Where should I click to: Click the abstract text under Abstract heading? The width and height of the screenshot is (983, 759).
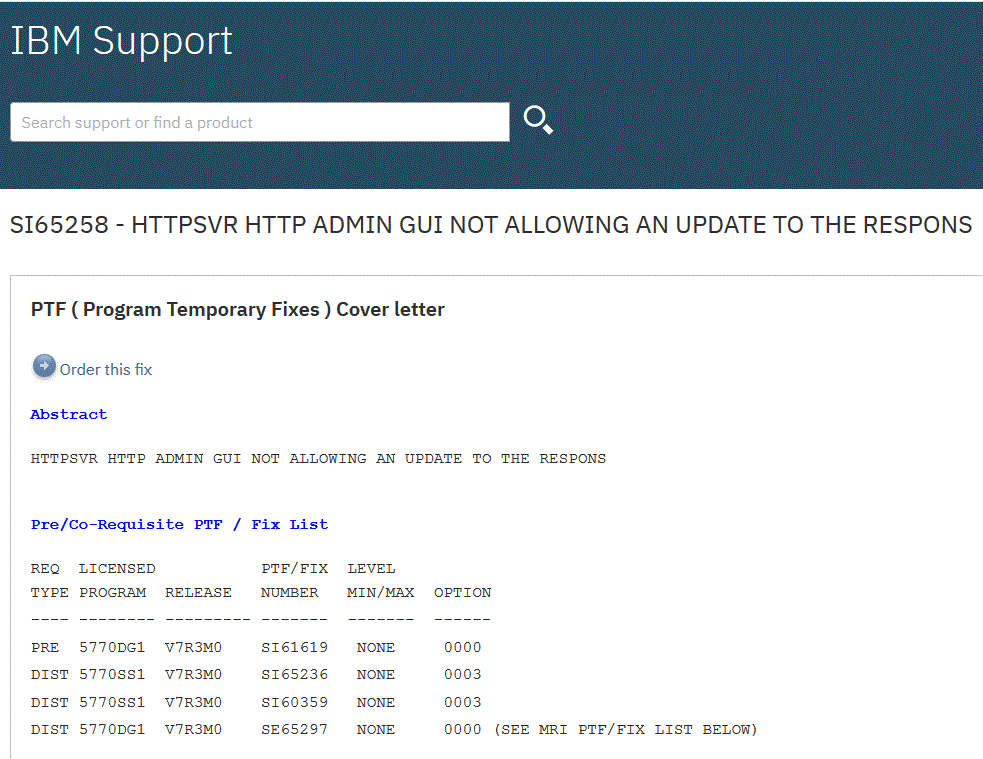(x=318, y=459)
